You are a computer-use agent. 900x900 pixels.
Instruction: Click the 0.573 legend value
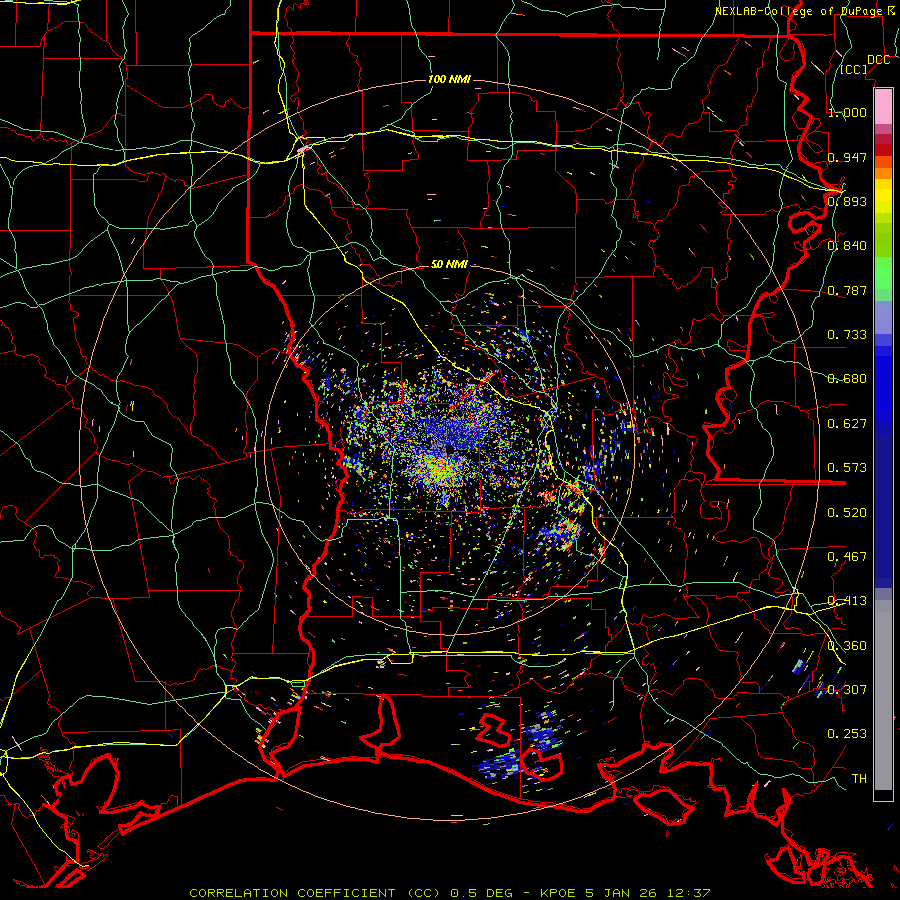tap(847, 468)
